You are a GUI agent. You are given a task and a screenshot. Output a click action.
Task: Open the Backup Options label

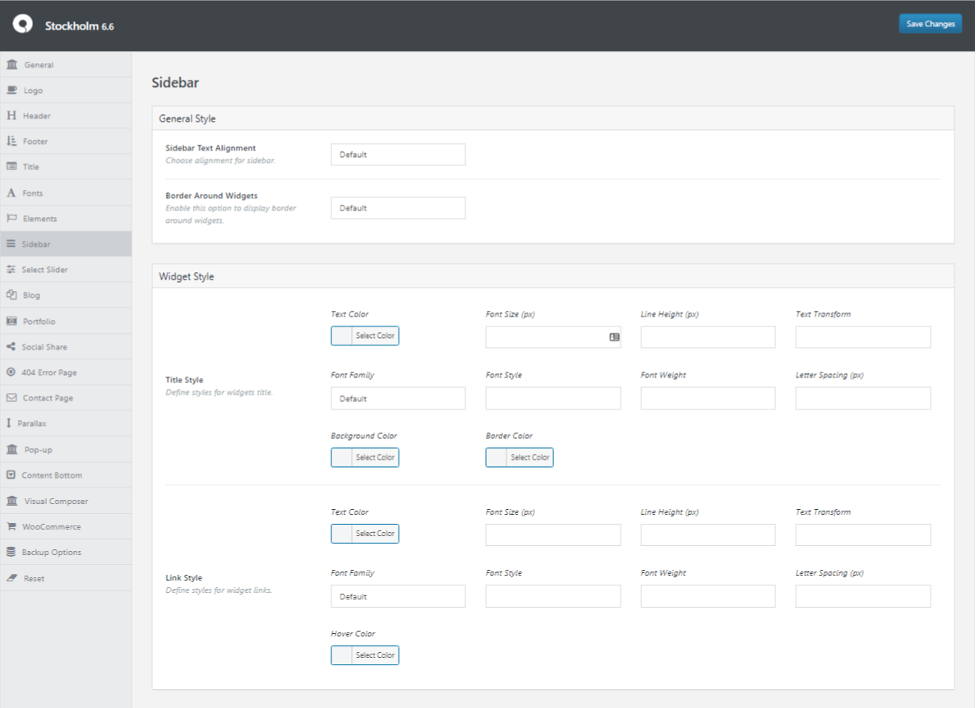(51, 552)
